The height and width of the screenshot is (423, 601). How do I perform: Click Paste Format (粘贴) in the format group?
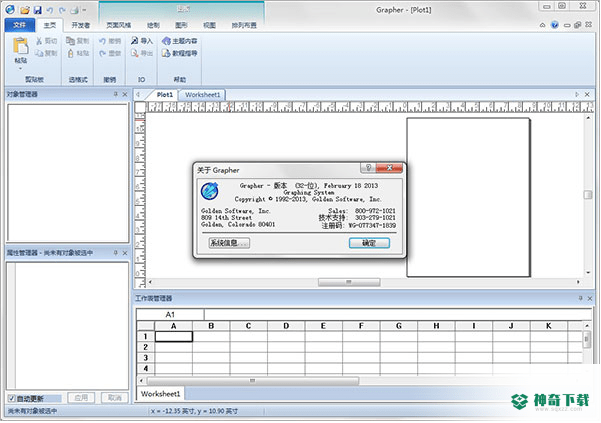(x=78, y=53)
